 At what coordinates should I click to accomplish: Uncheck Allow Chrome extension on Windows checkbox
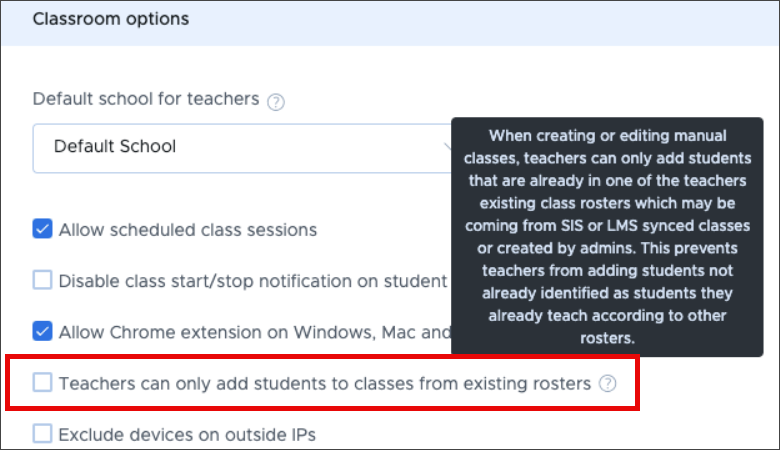click(42, 331)
